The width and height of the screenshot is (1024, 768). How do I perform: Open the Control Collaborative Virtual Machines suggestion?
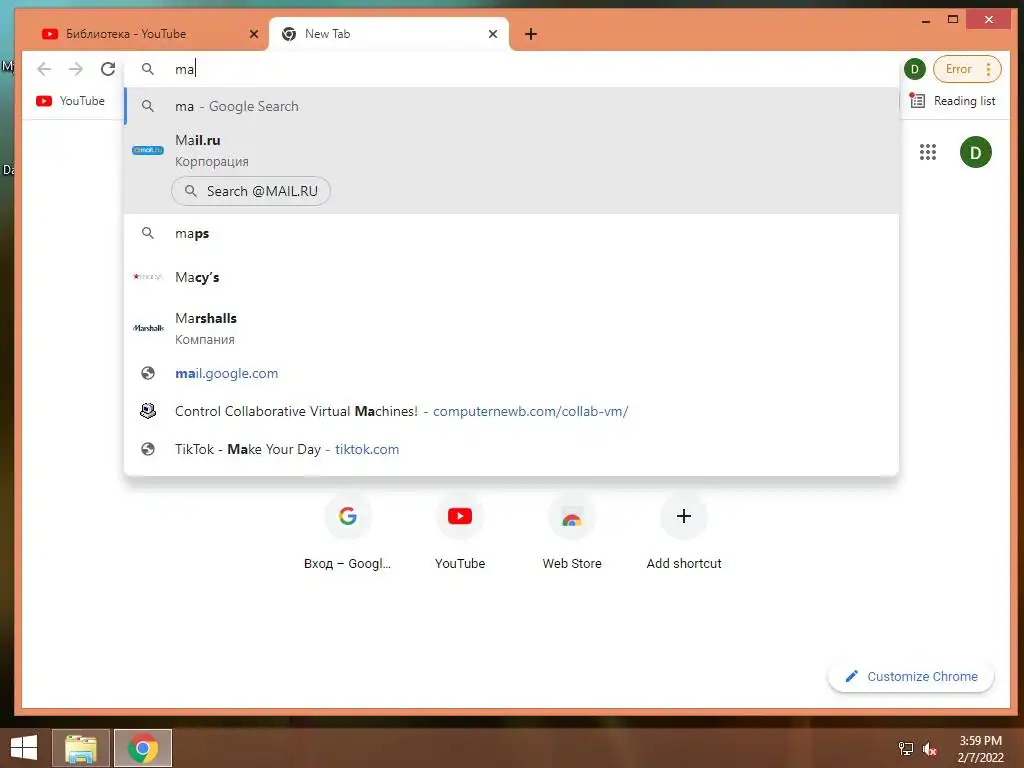511,411
